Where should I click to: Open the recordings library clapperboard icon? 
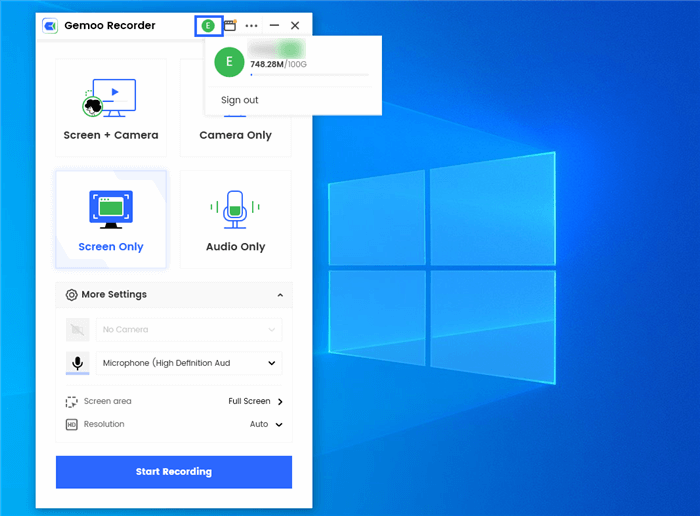tap(230, 25)
